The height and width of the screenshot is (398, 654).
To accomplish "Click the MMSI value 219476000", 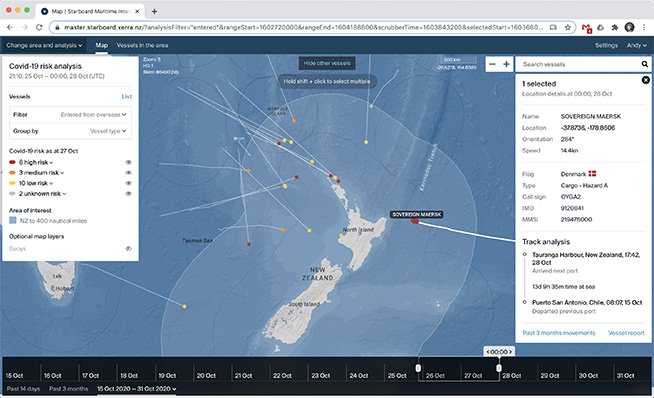I will coord(576,219).
